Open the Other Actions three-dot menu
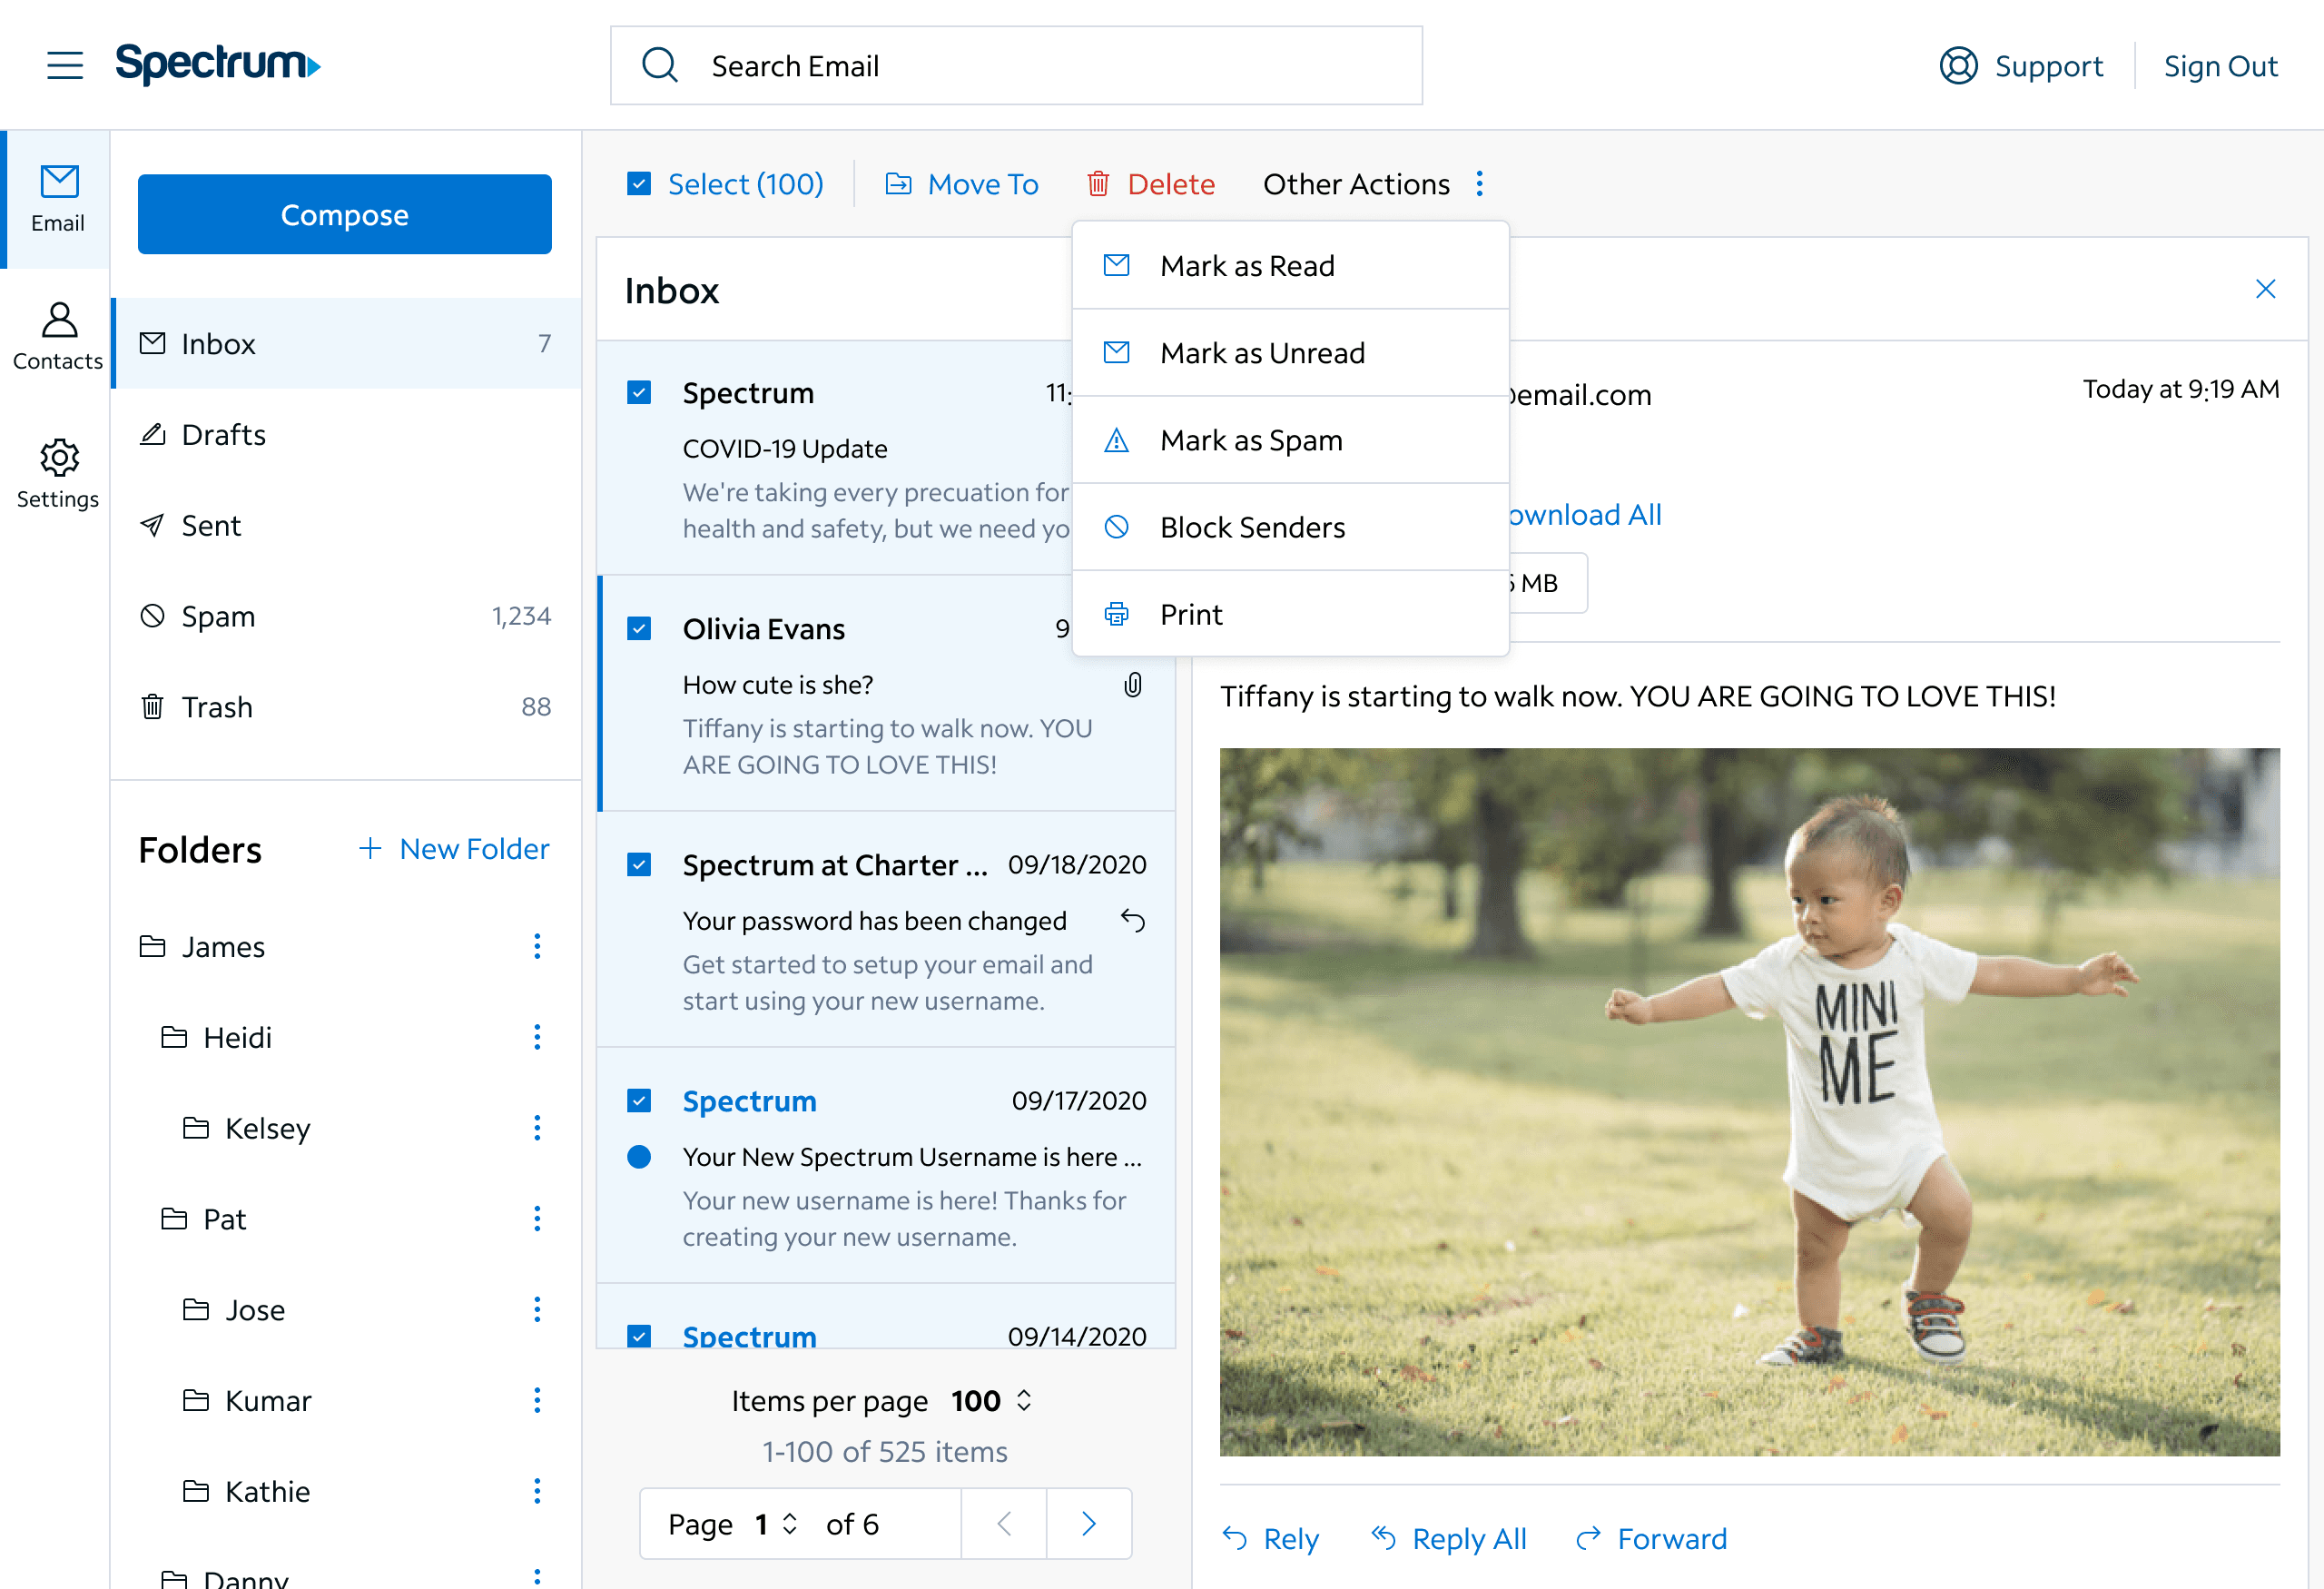2324x1589 pixels. (1479, 184)
